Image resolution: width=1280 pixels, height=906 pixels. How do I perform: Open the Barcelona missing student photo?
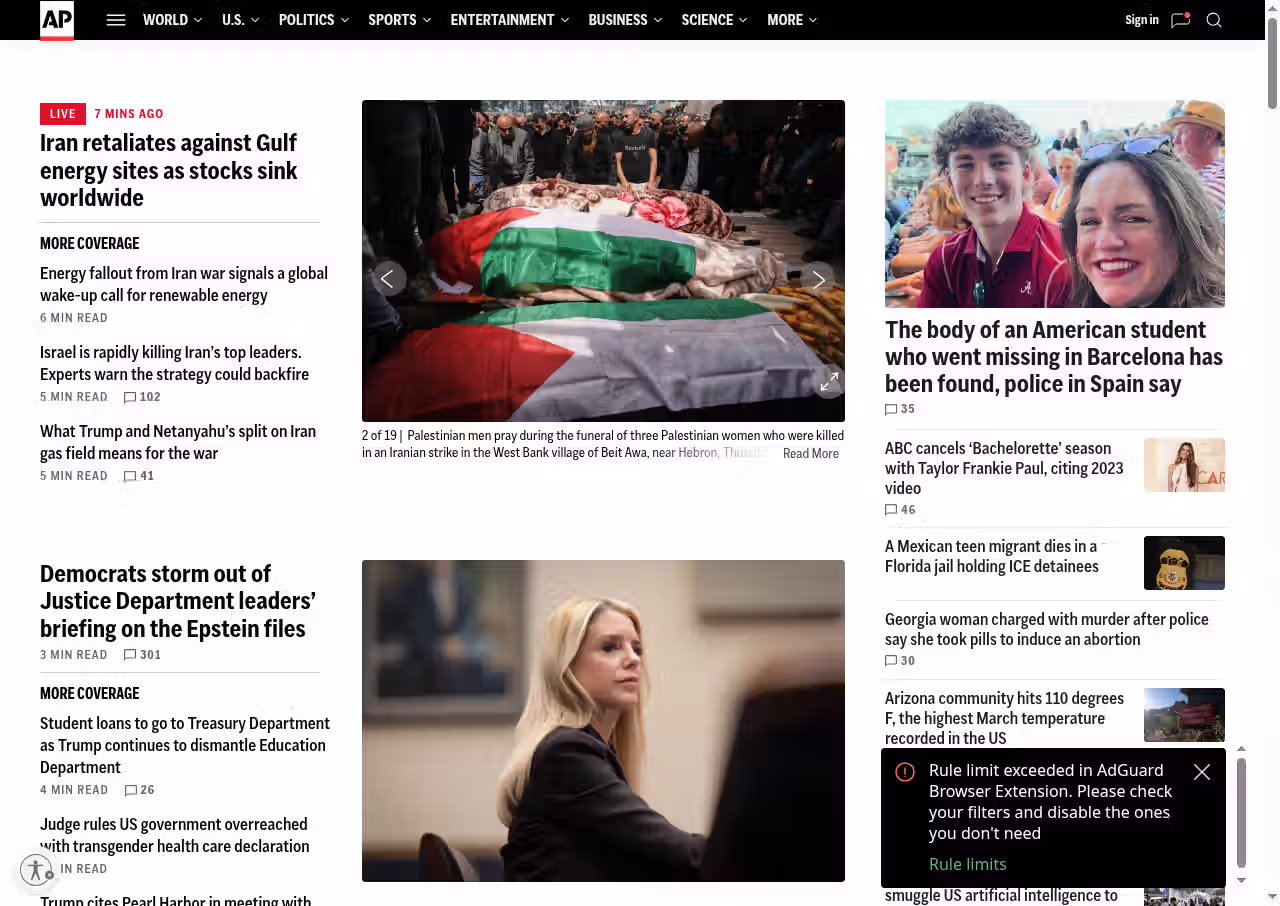coord(1054,204)
